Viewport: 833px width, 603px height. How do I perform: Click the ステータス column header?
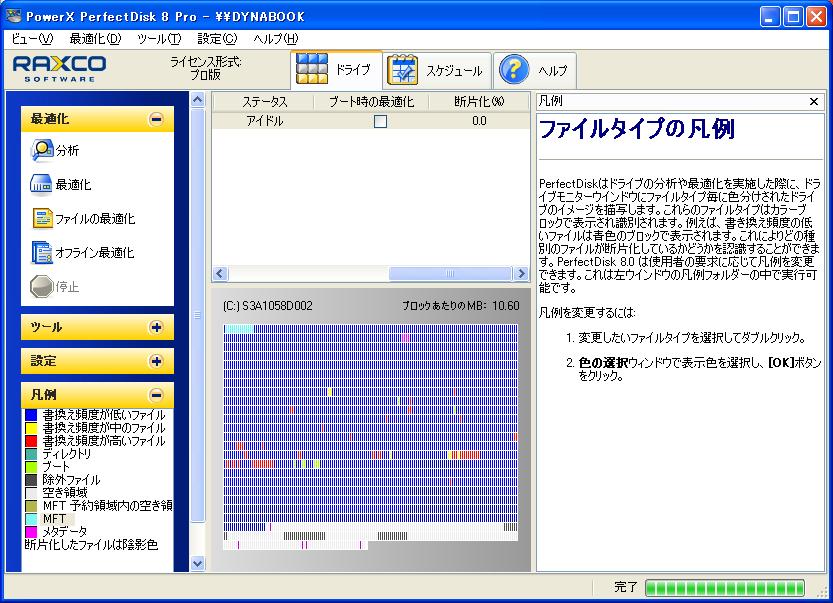coord(264,101)
